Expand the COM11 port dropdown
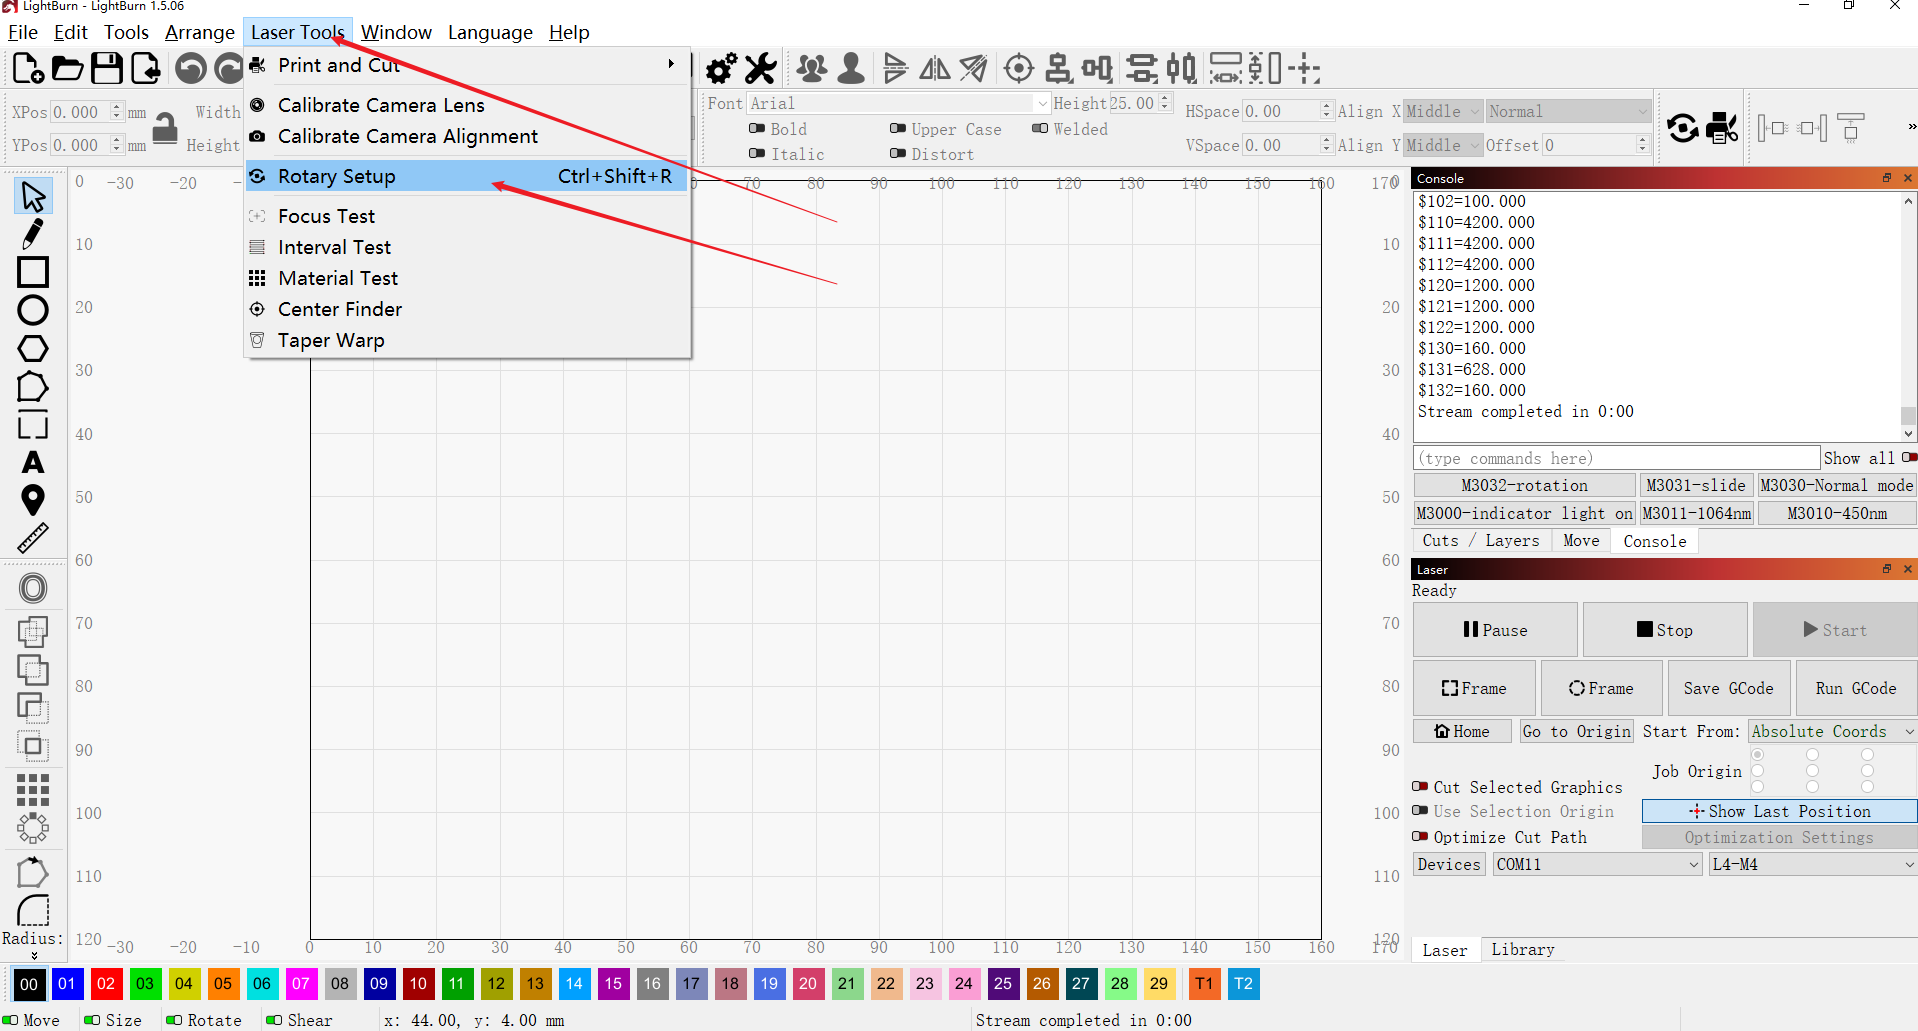Image resolution: width=1918 pixels, height=1031 pixels. (1597, 865)
